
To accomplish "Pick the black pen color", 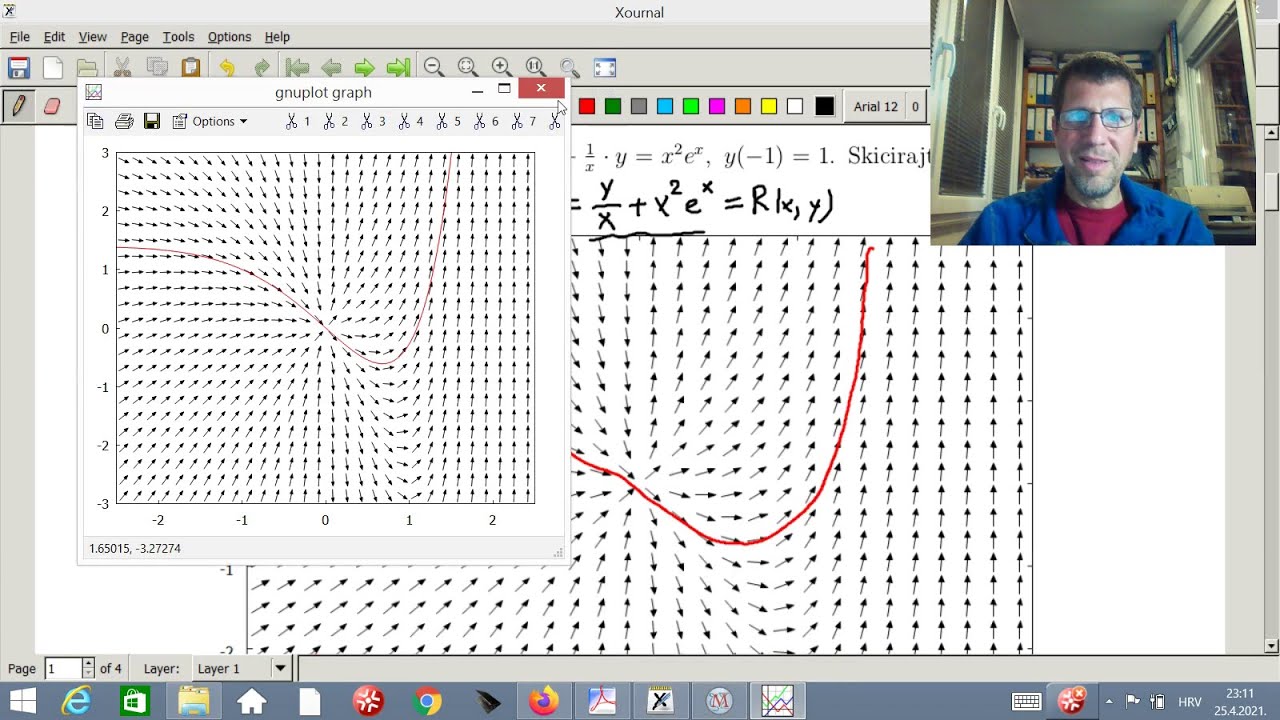I will pyautogui.click(x=824, y=106).
